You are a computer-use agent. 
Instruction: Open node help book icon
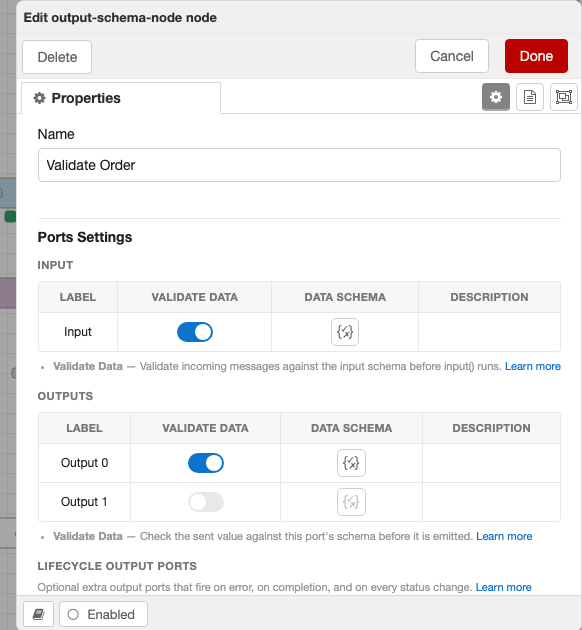[x=39, y=614]
